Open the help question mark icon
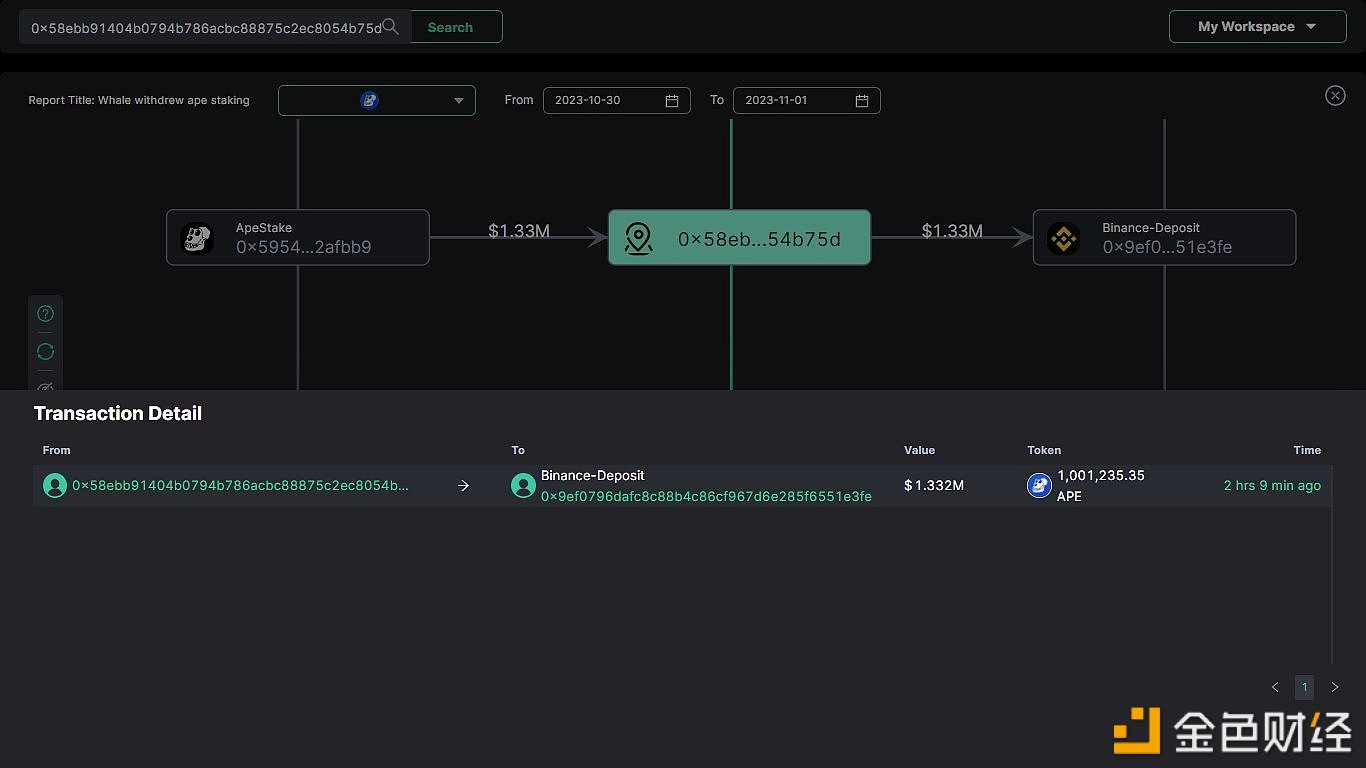1366x768 pixels. 45,314
